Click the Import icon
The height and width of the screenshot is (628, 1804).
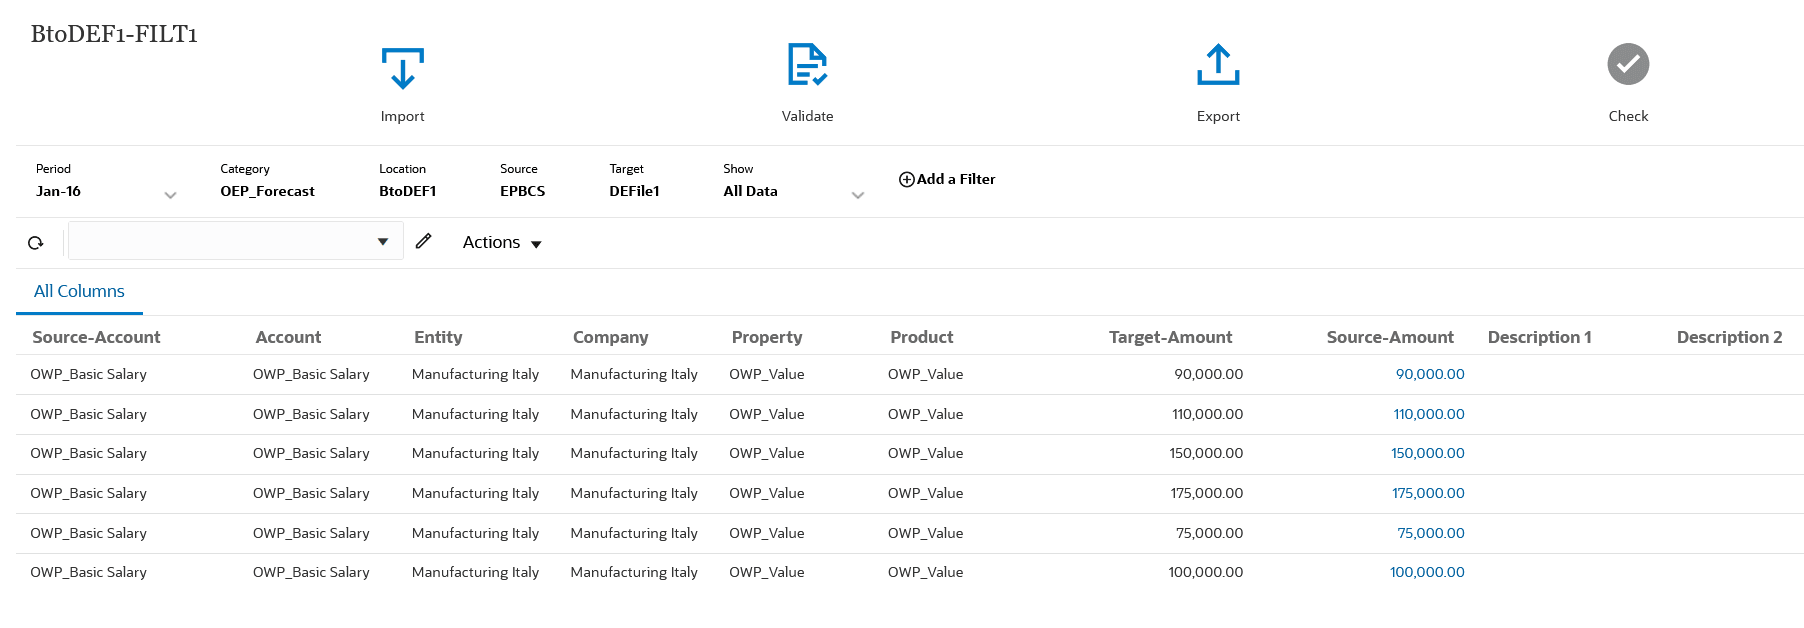tap(402, 69)
